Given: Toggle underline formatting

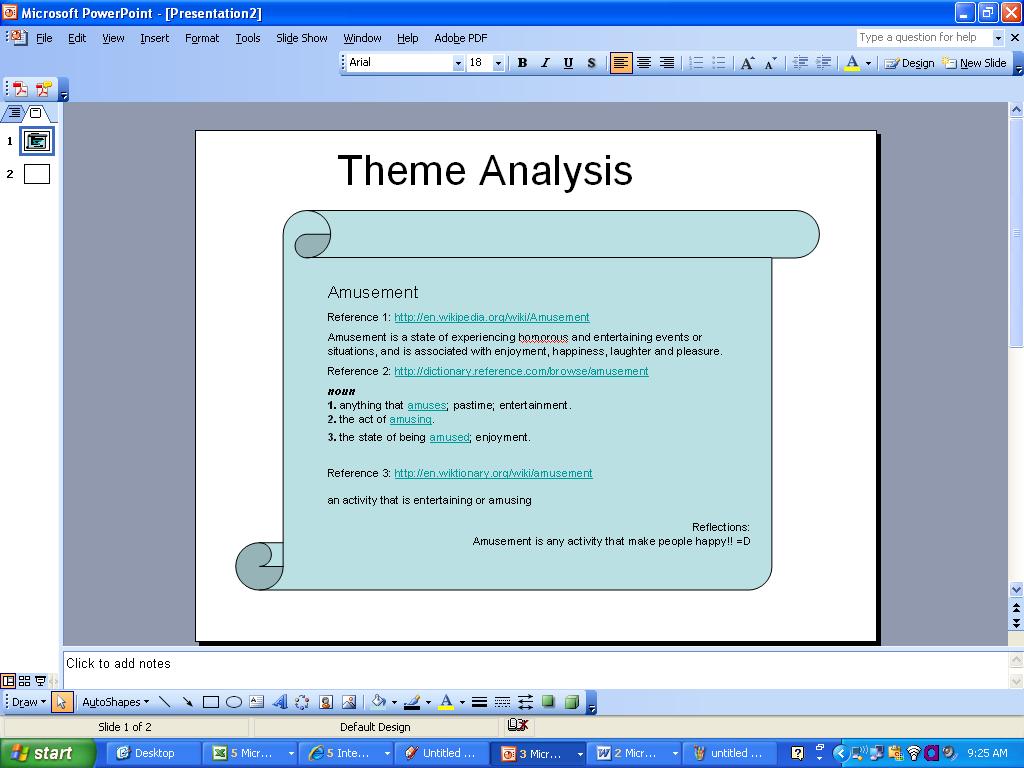Looking at the screenshot, I should click(x=567, y=63).
